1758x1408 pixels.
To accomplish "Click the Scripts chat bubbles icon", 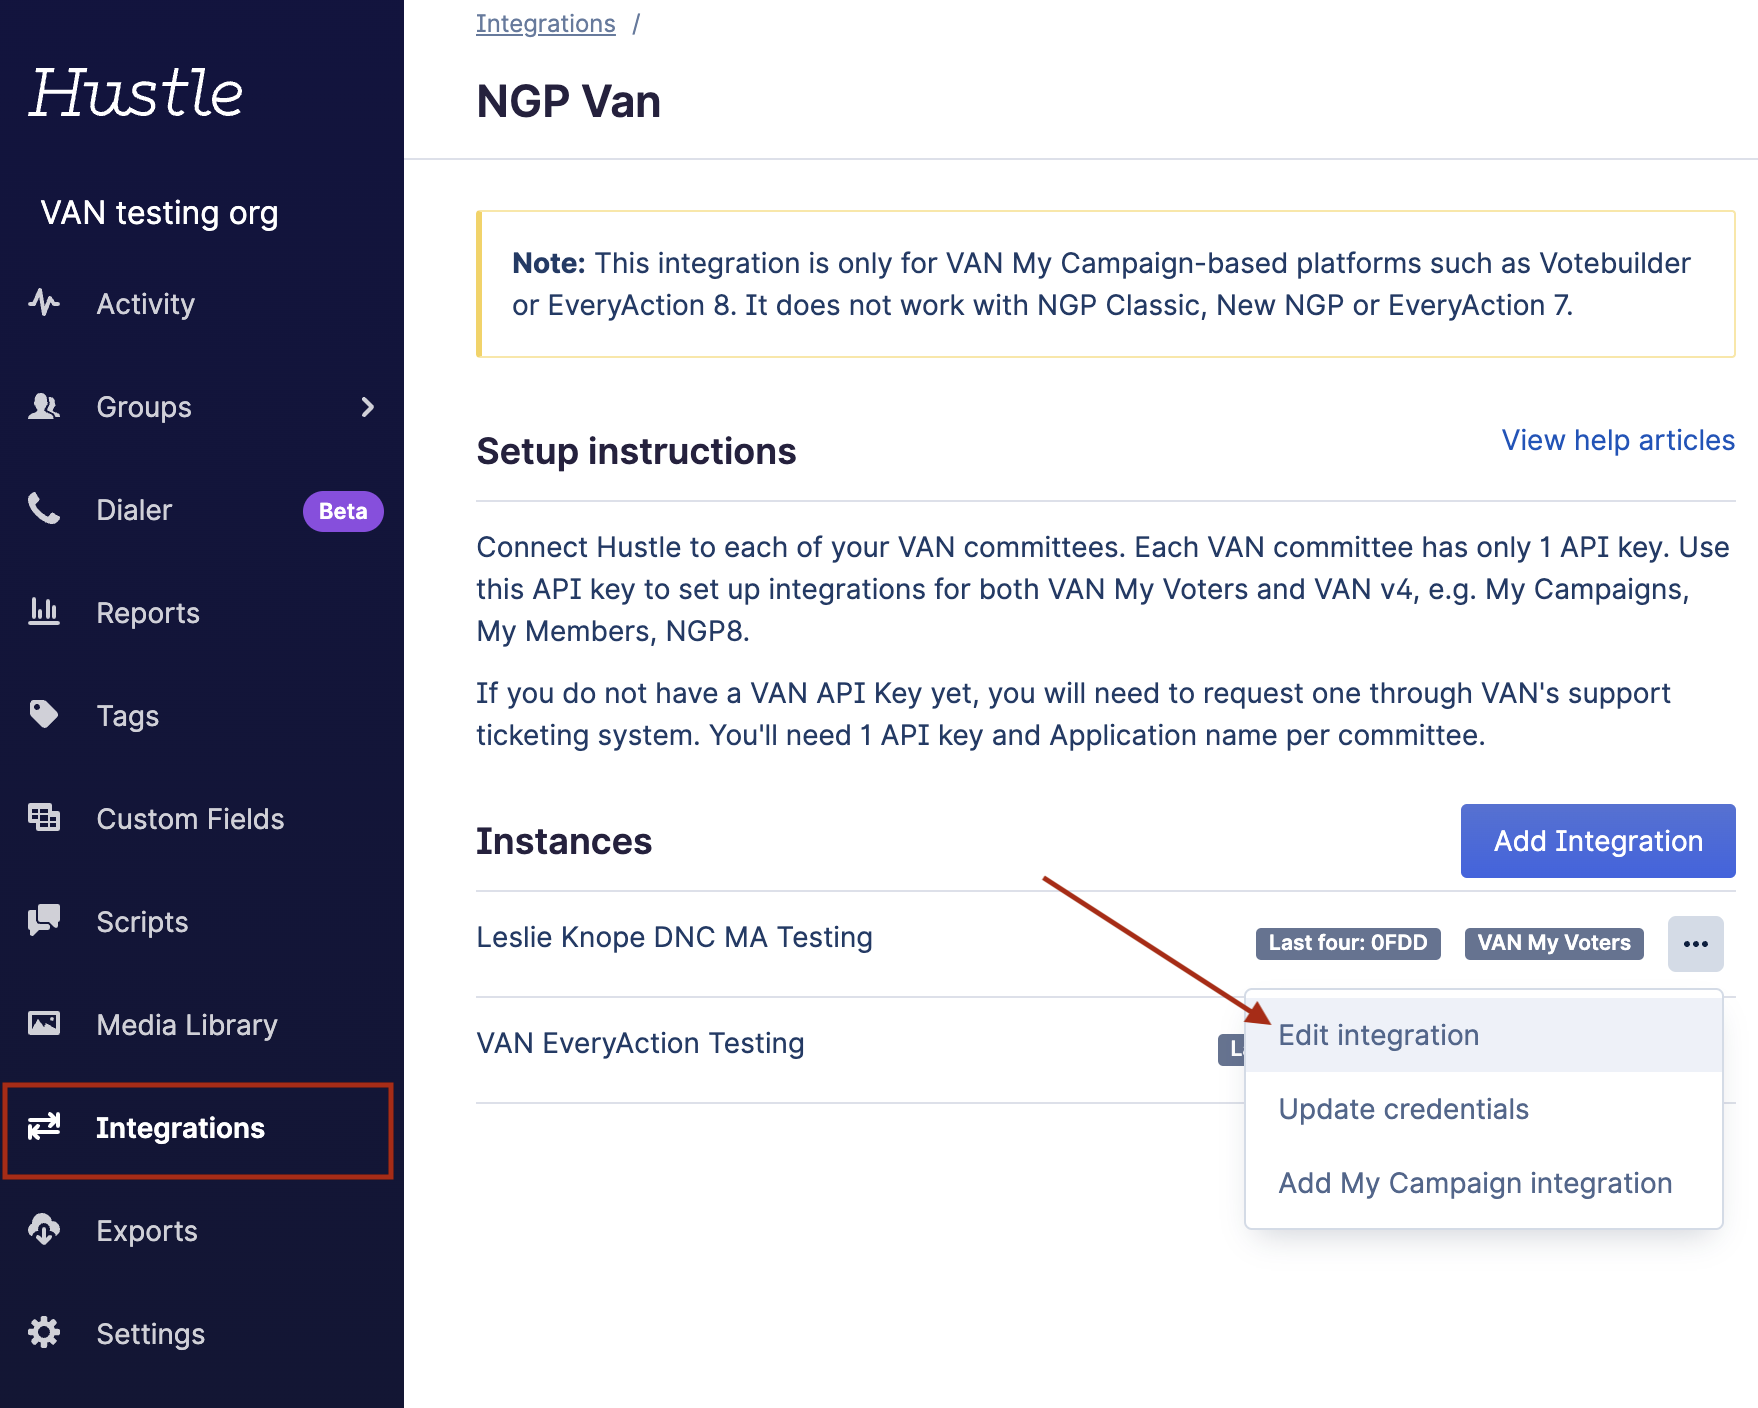I will tap(44, 920).
